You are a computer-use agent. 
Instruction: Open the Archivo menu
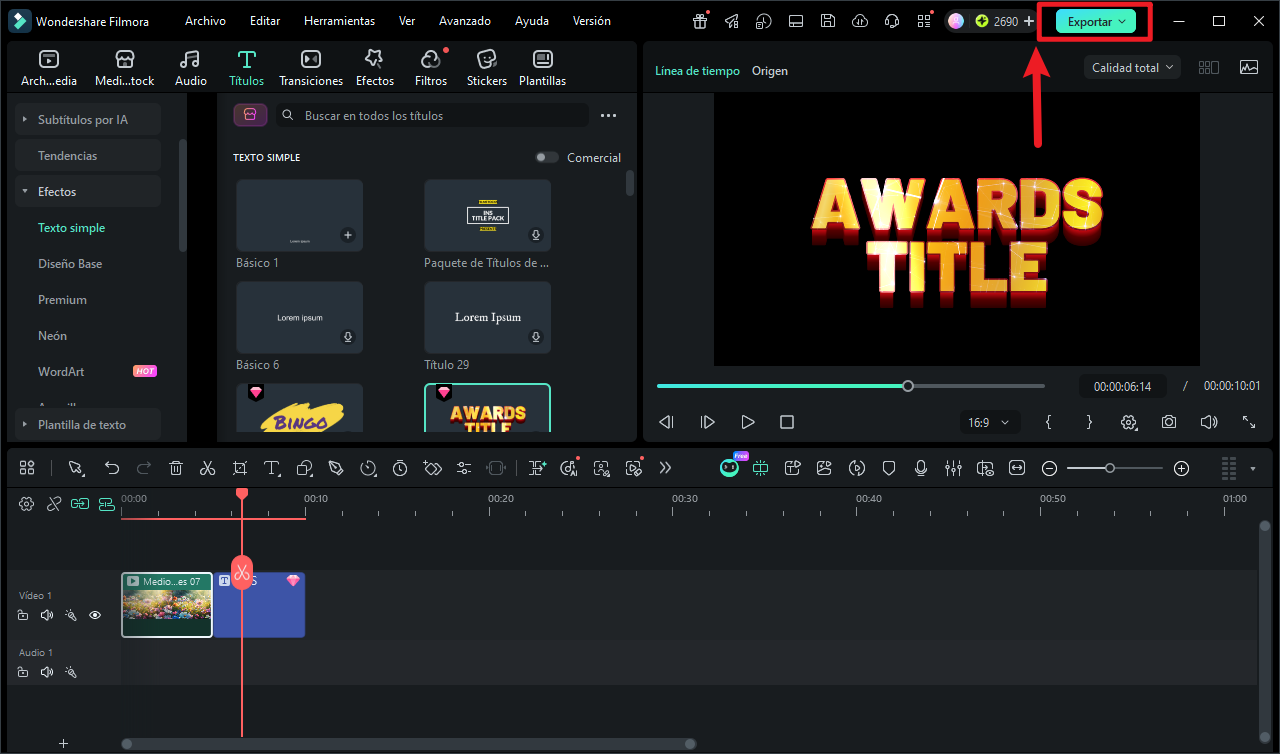point(205,21)
